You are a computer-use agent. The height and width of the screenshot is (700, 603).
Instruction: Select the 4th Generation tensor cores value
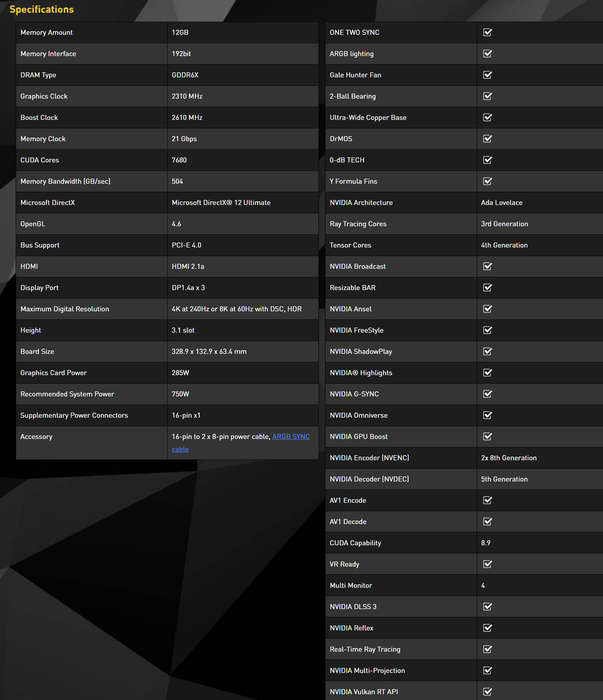click(504, 245)
